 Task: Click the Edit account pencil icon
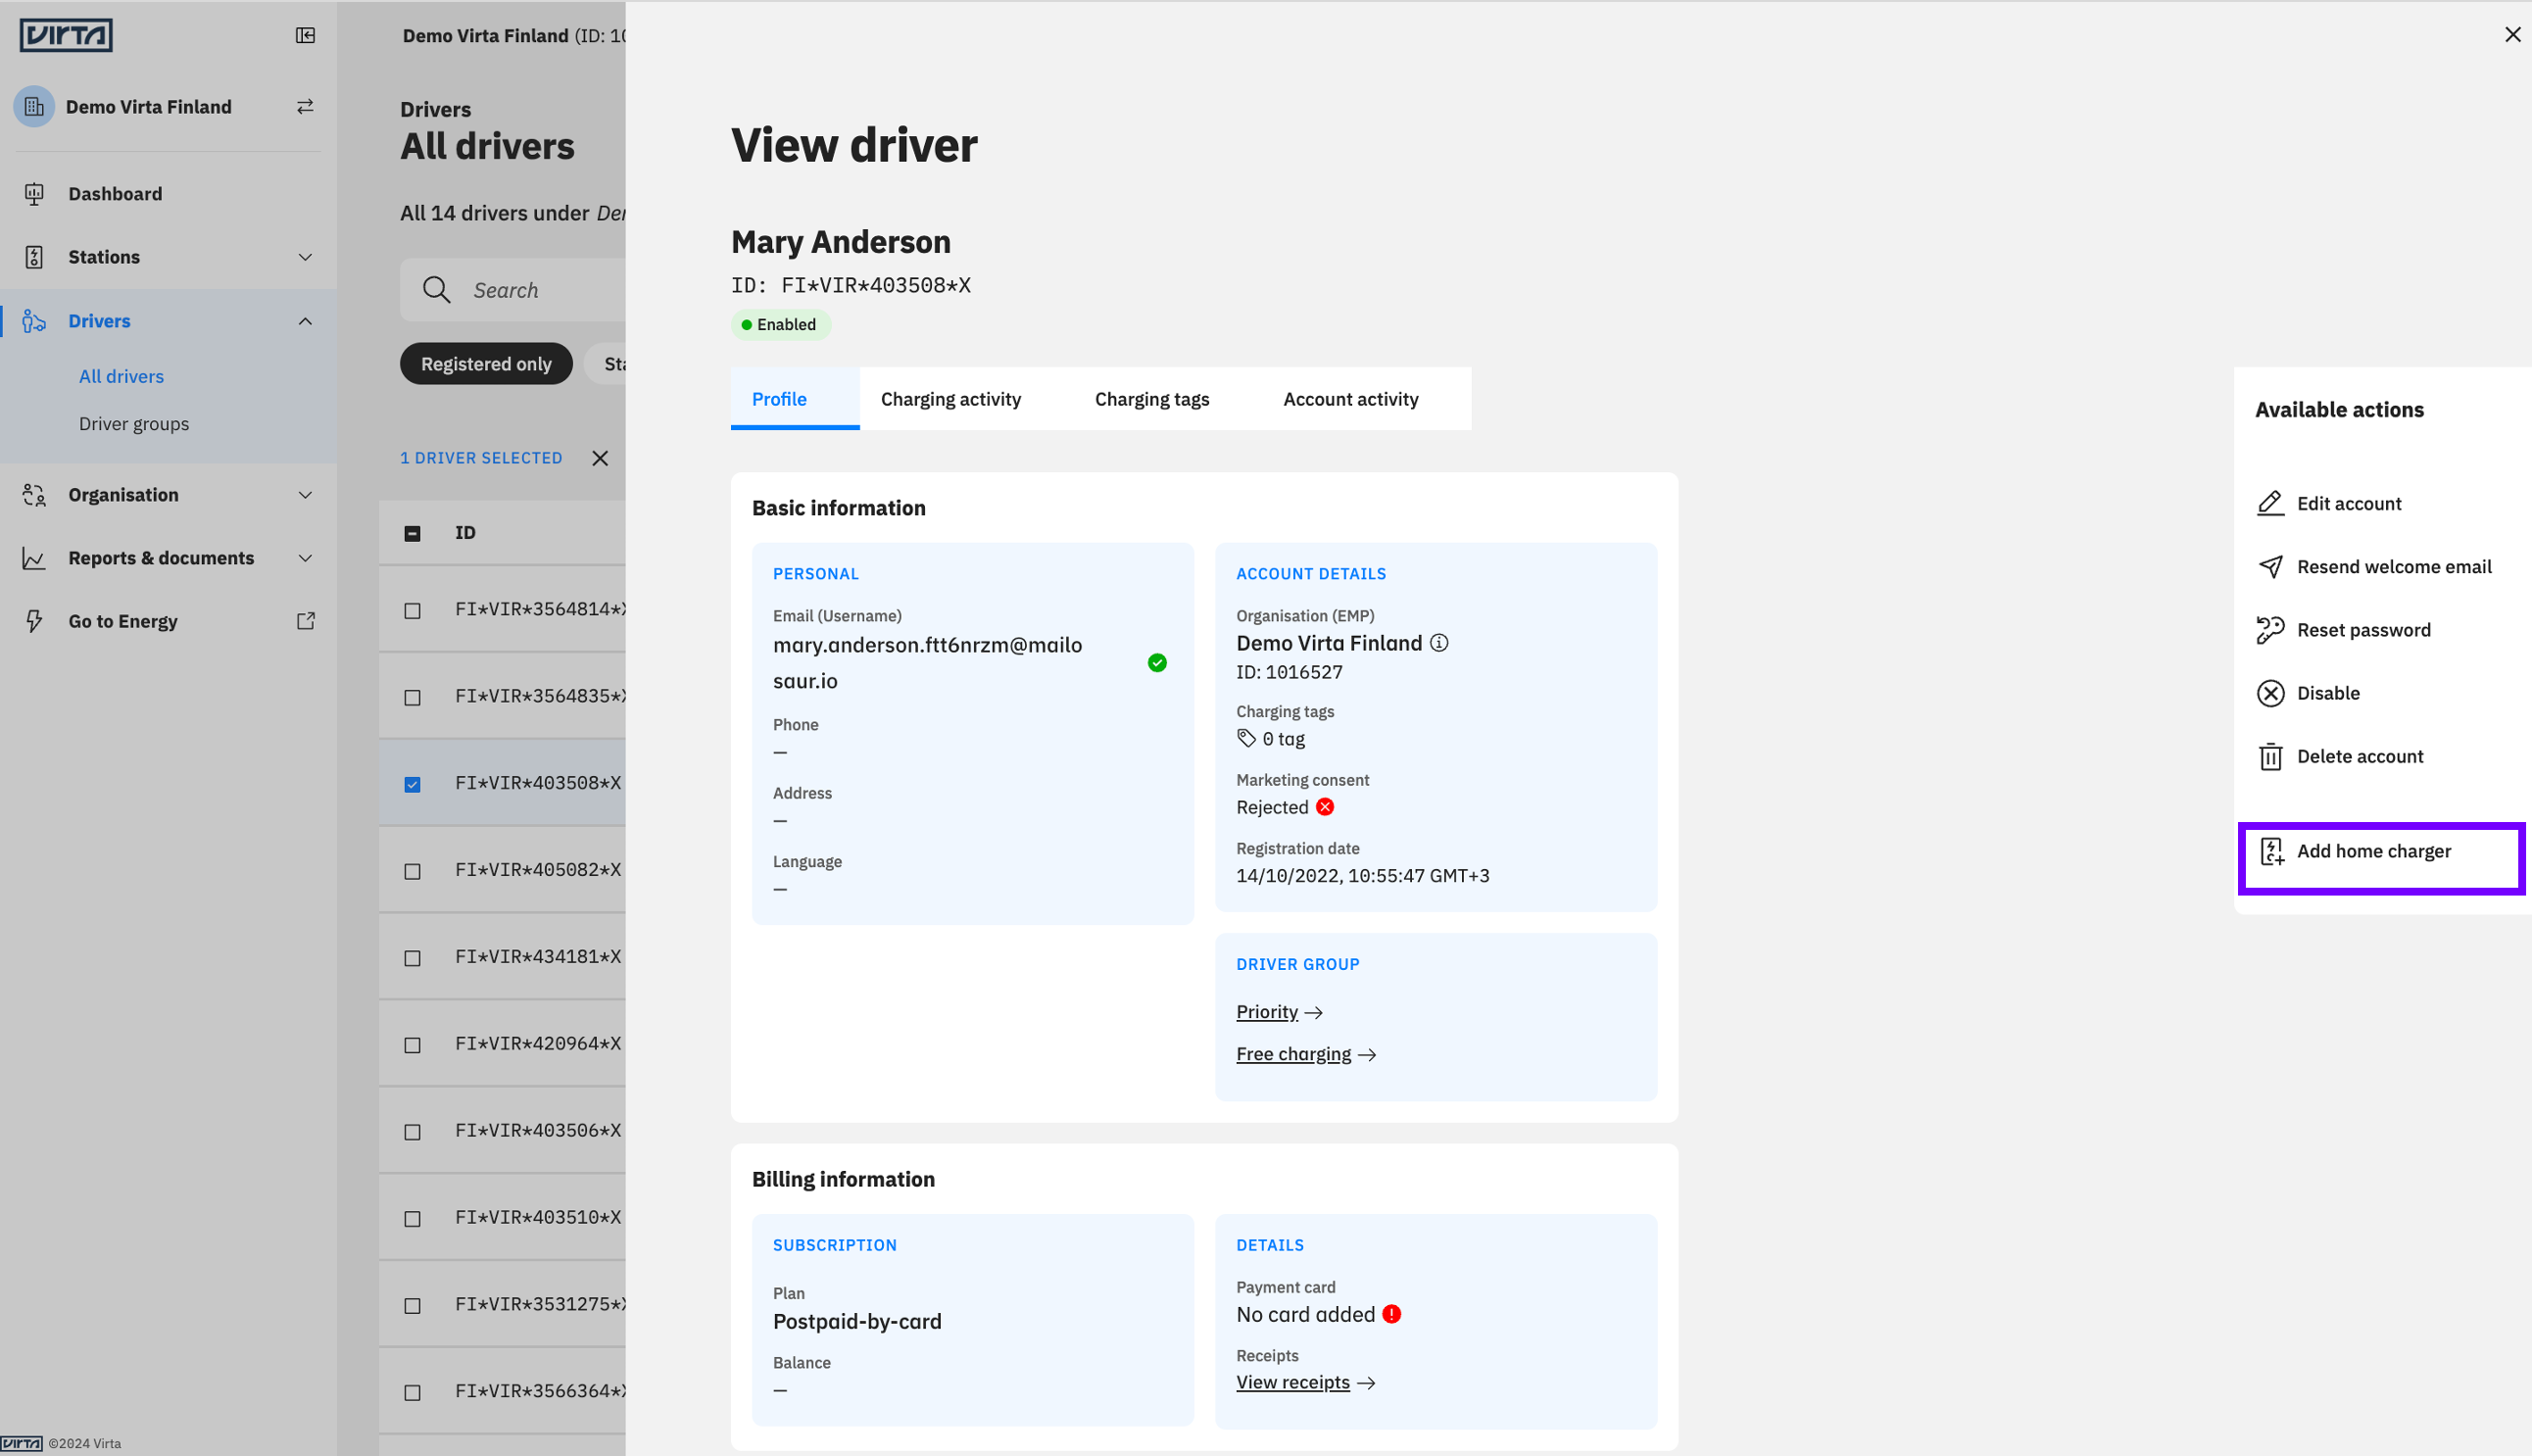point(2270,503)
